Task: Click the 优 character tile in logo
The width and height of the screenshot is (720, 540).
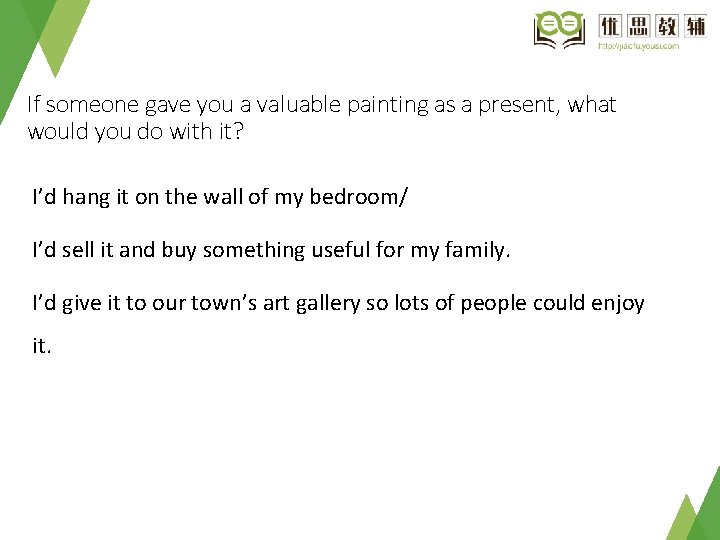Action: coord(610,26)
